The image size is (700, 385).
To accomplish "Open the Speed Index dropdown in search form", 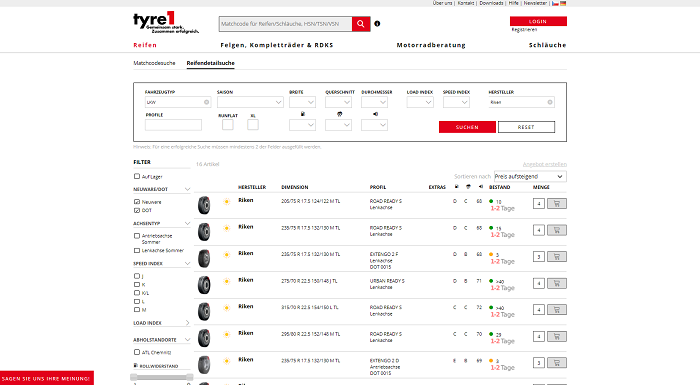I will 456,102.
